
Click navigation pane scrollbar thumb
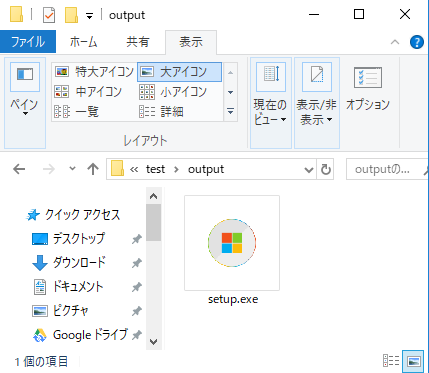click(153, 223)
